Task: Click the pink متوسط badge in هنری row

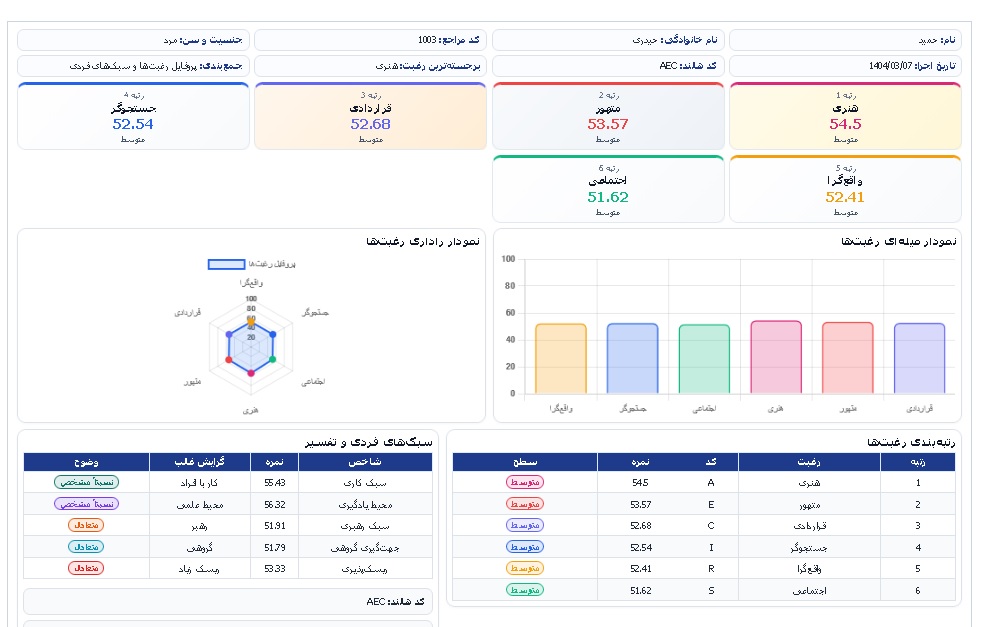Action: (525, 482)
